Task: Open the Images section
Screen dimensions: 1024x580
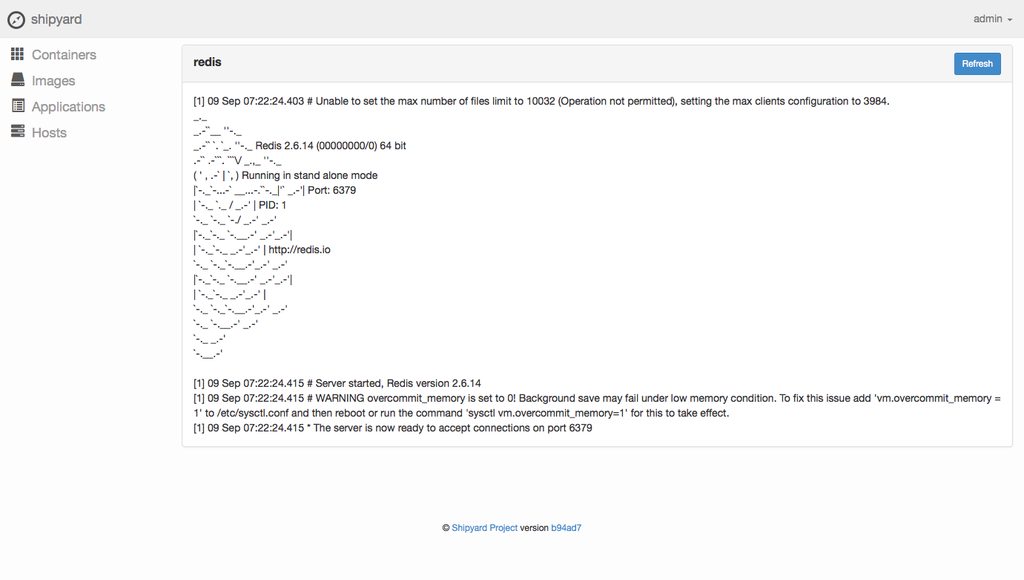Action: click(54, 81)
